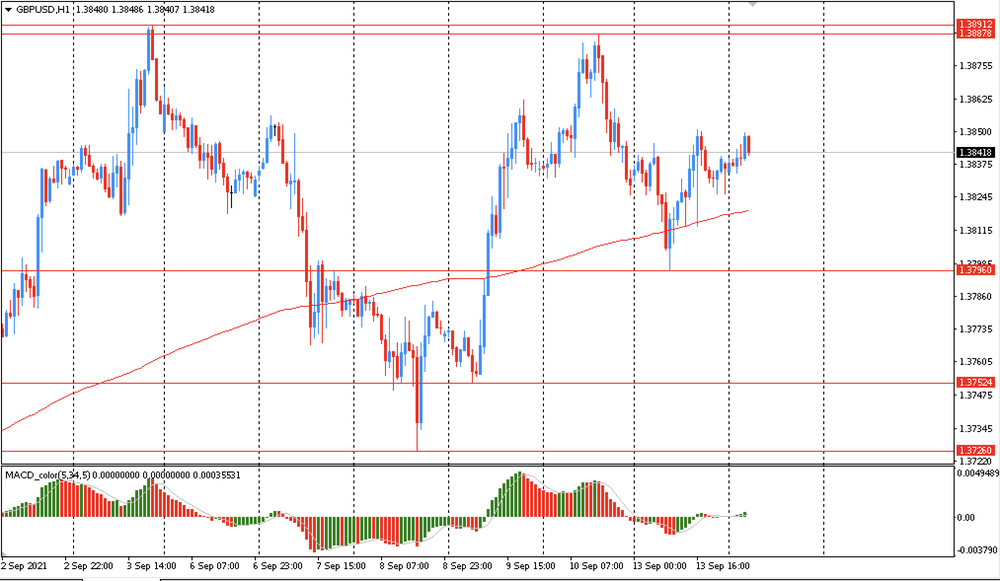Click the 10 Sep 07:00 time axis label

[x=596, y=566]
